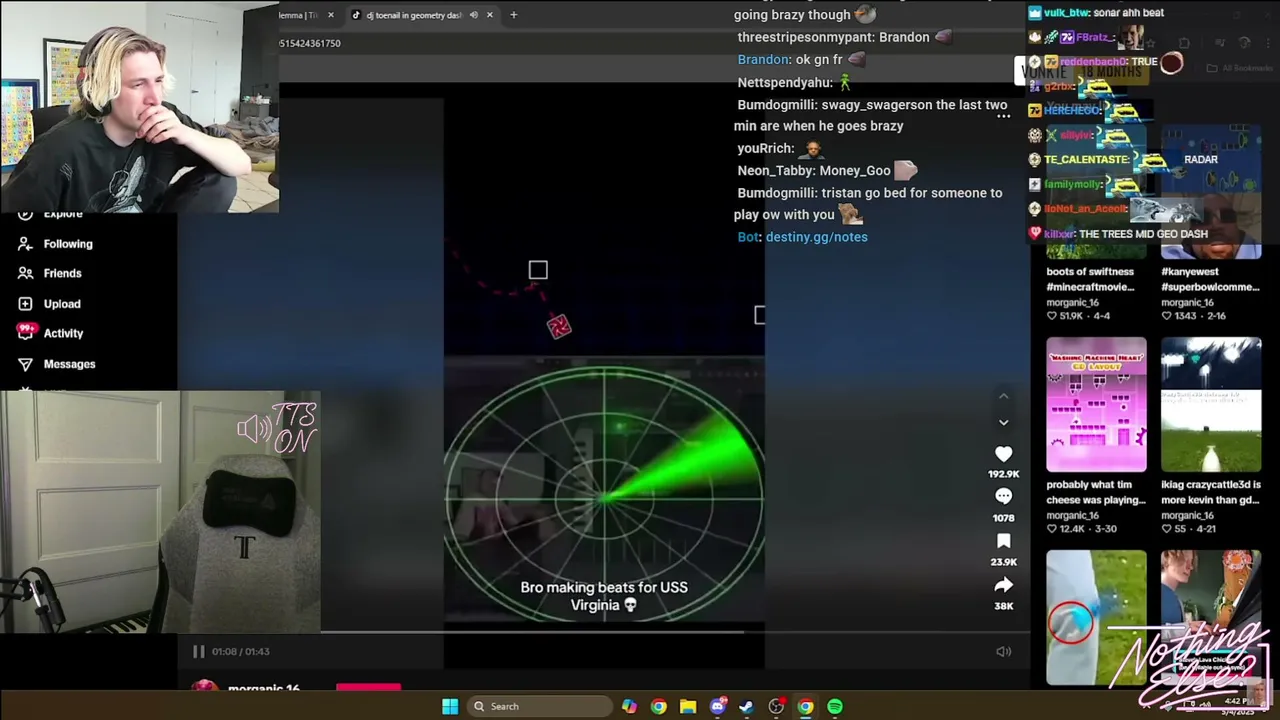Open a new browser tab with plus button
The image size is (1280, 720).
(x=513, y=15)
